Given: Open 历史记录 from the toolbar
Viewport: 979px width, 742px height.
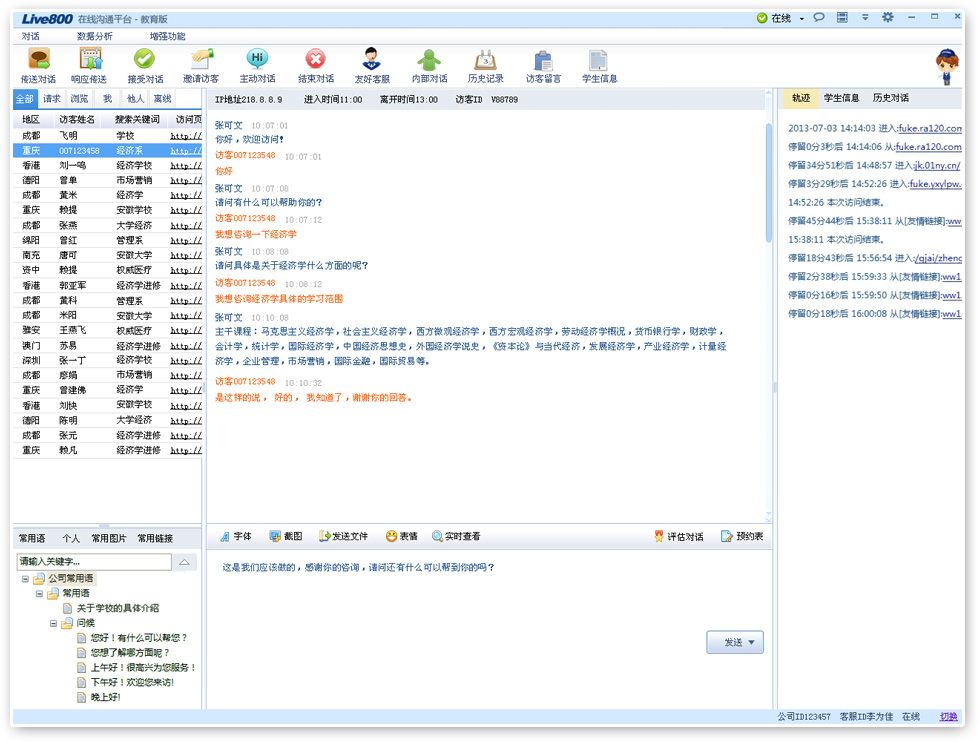Looking at the screenshot, I should [485, 60].
